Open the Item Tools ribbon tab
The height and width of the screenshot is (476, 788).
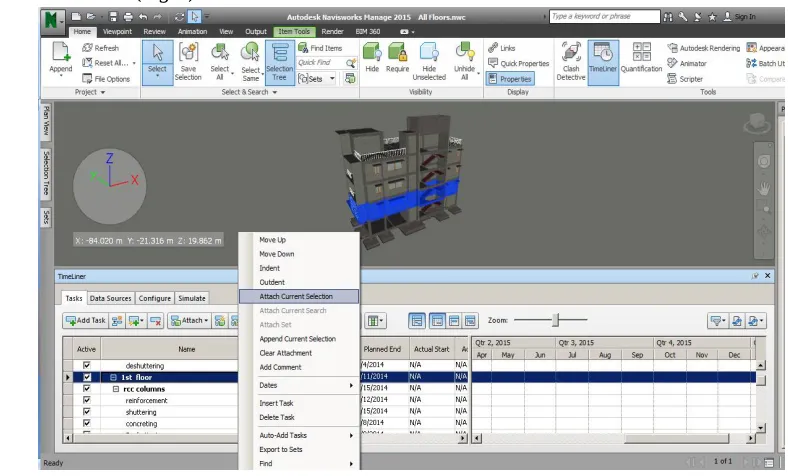point(294,32)
